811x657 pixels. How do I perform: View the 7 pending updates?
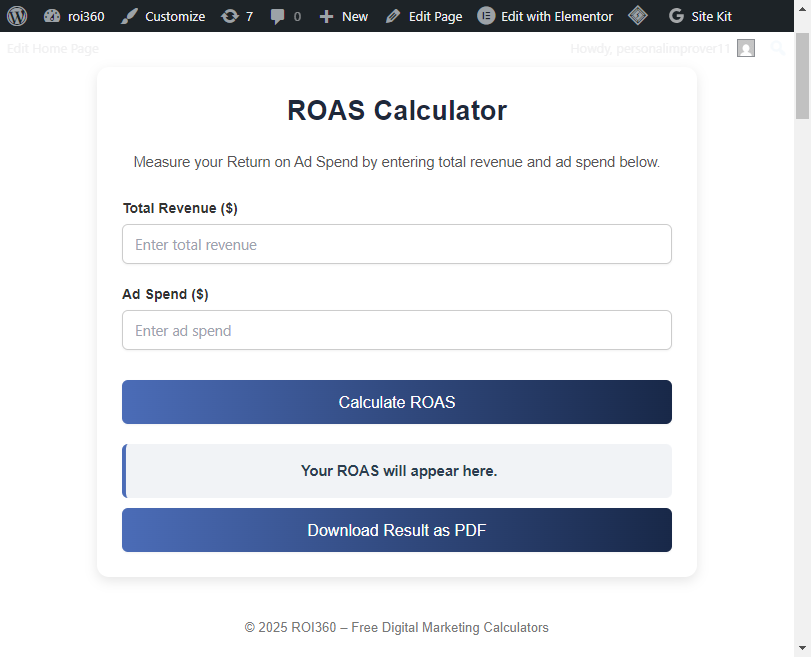click(237, 16)
